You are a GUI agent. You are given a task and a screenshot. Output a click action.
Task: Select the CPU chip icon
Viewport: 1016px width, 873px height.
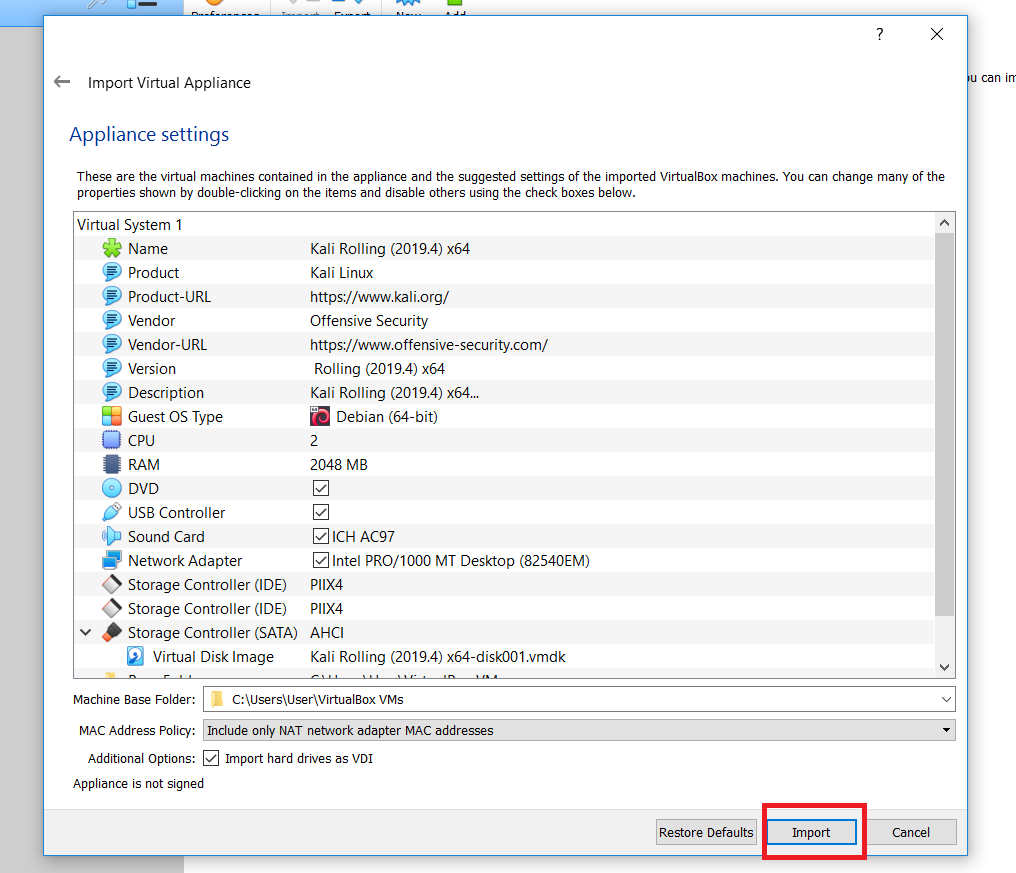111,441
